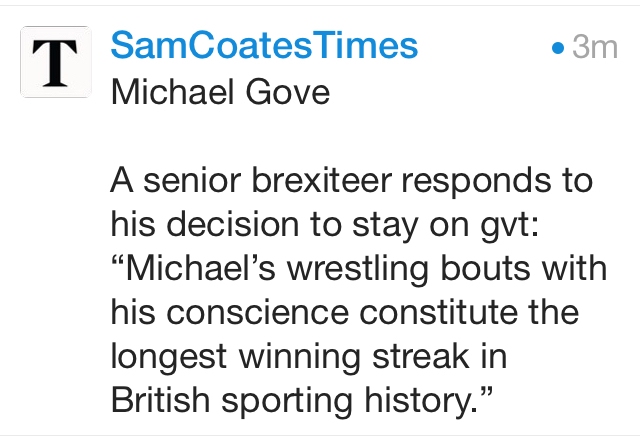Screen dimensions: 640x446
Task: Select the word "streak" in the tweet
Action: (x=421, y=357)
